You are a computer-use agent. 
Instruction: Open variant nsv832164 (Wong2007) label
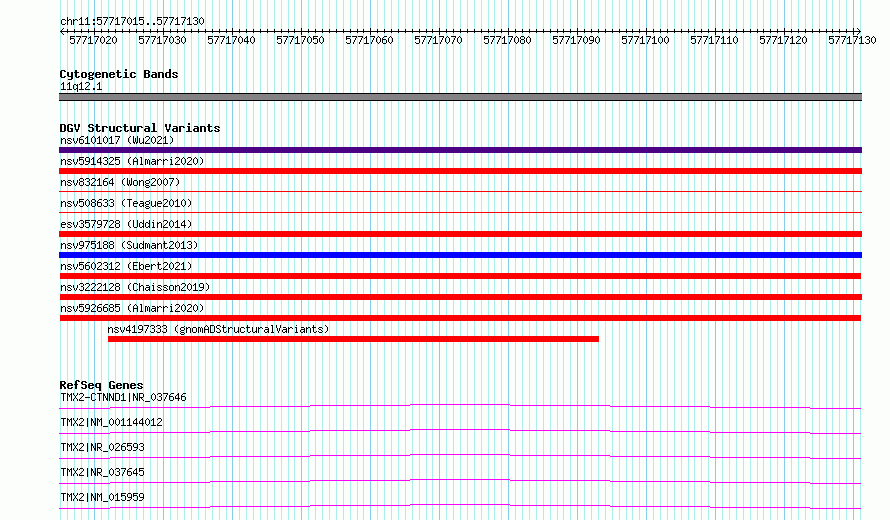[x=120, y=182]
